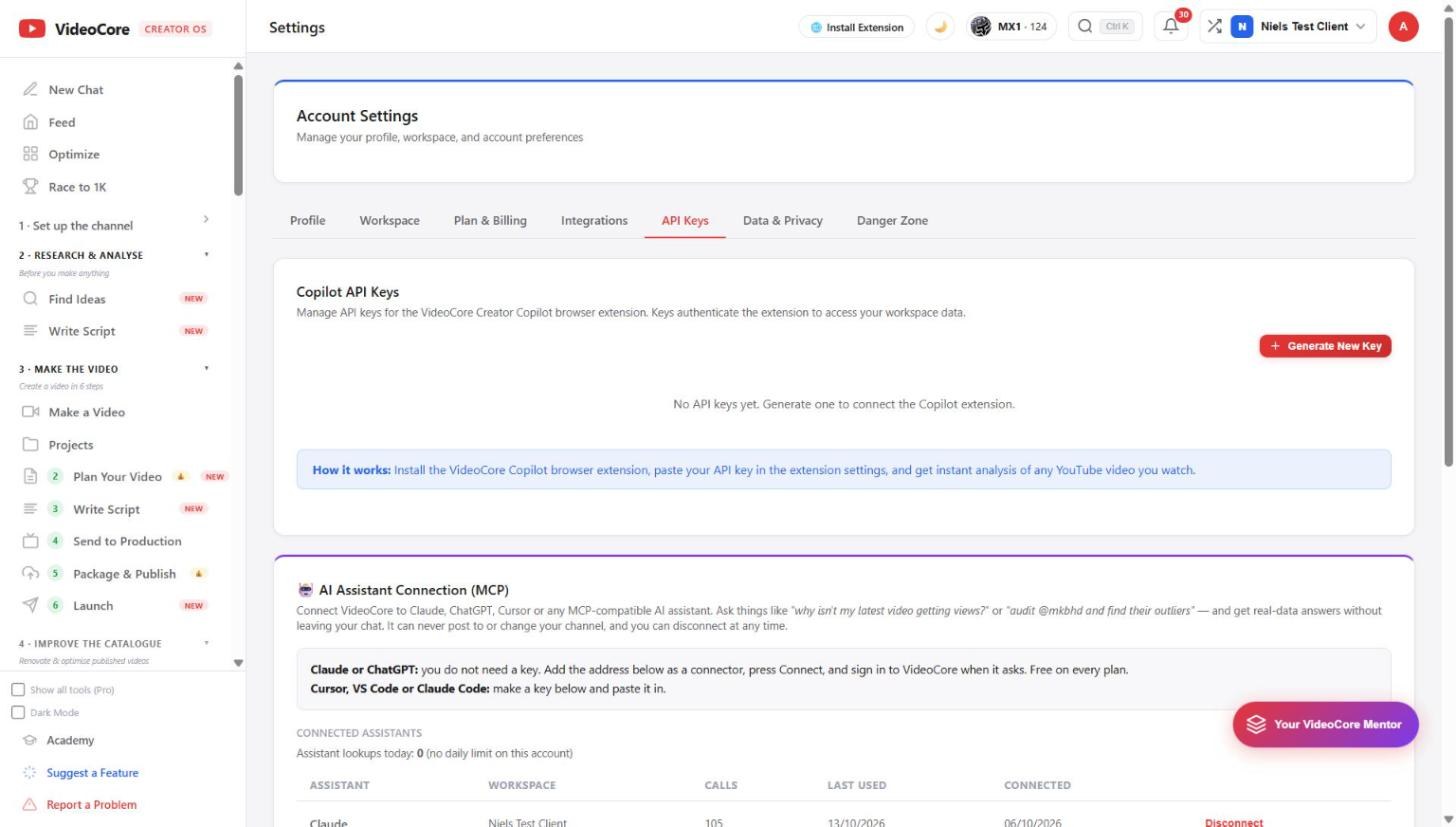1456x827 pixels.
Task: Open Your VideoCore Mentor
Action: click(1325, 725)
